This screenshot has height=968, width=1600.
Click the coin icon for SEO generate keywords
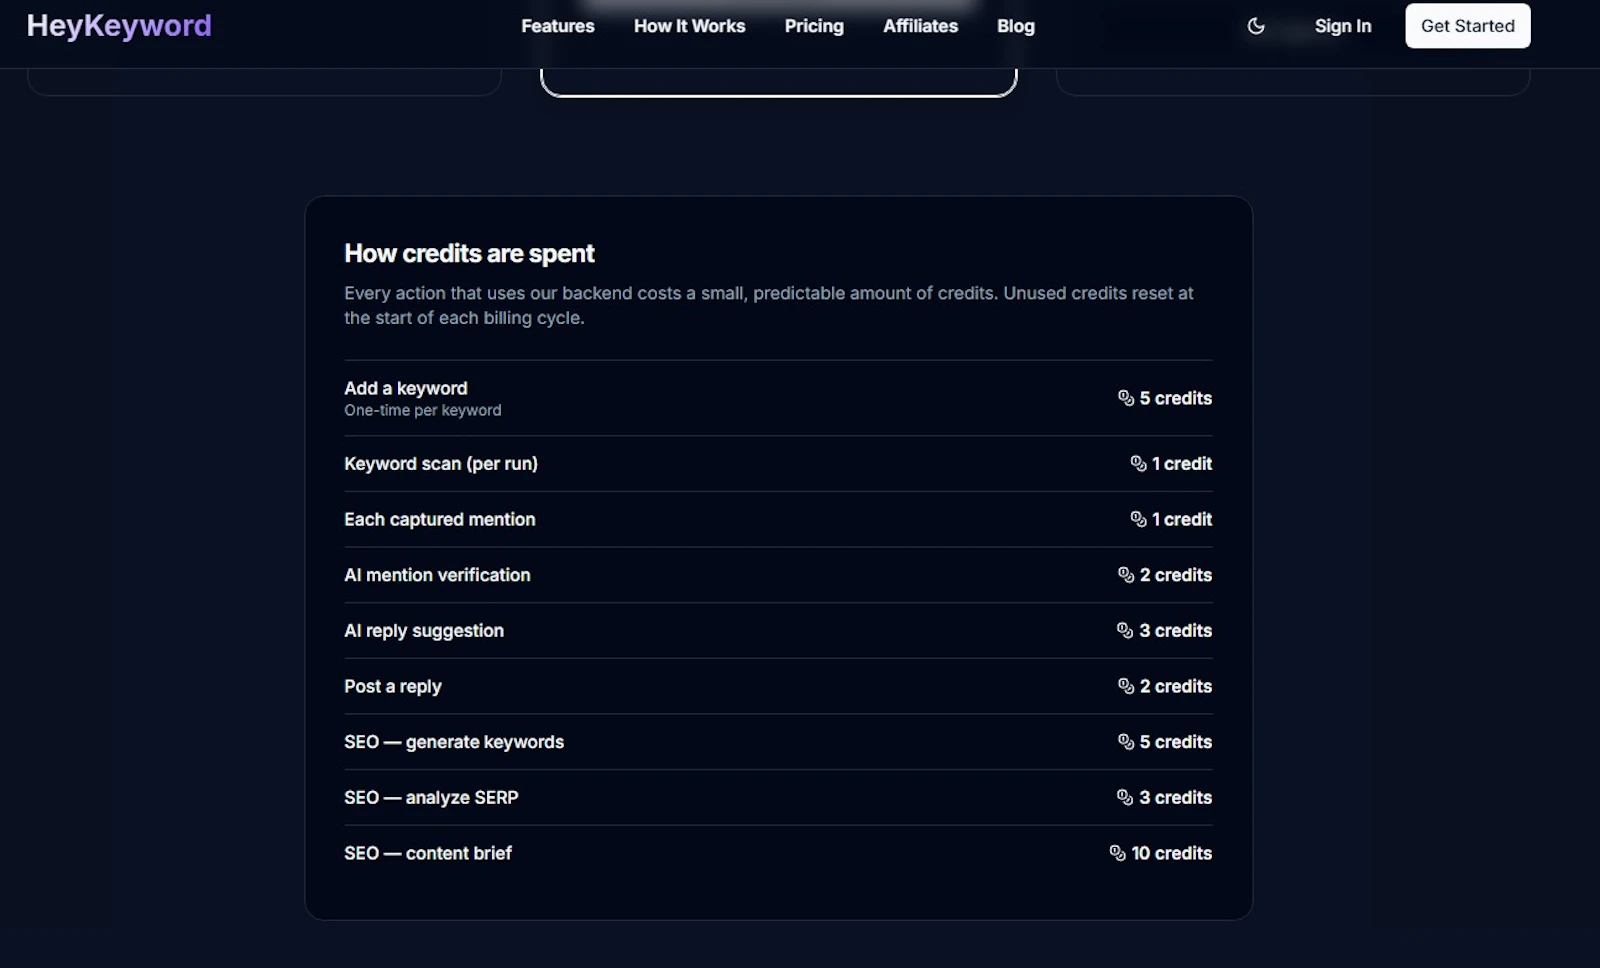1126,742
